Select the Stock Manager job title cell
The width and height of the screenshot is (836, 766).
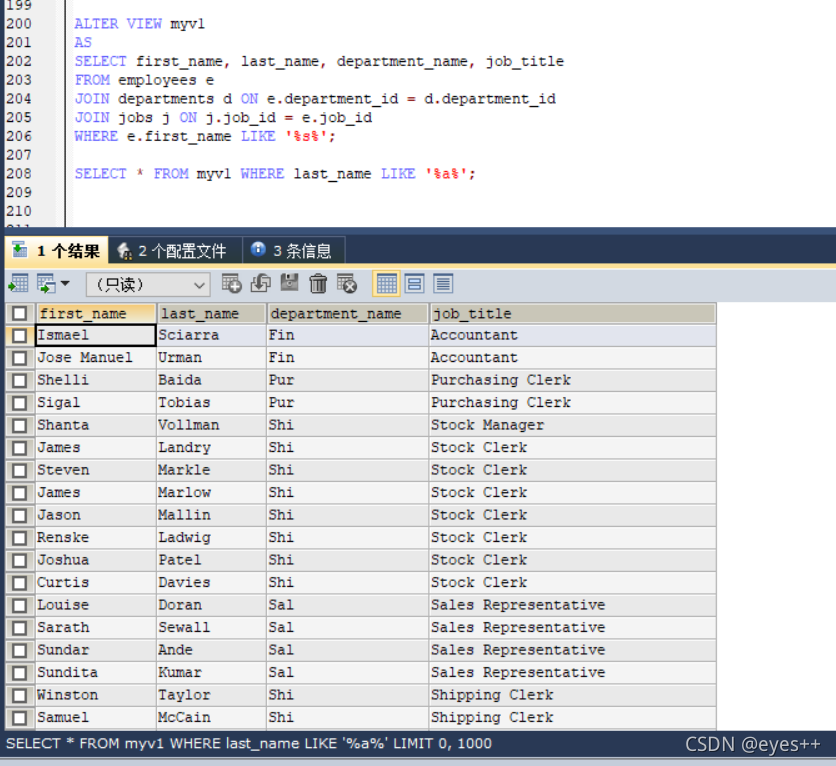pos(573,425)
